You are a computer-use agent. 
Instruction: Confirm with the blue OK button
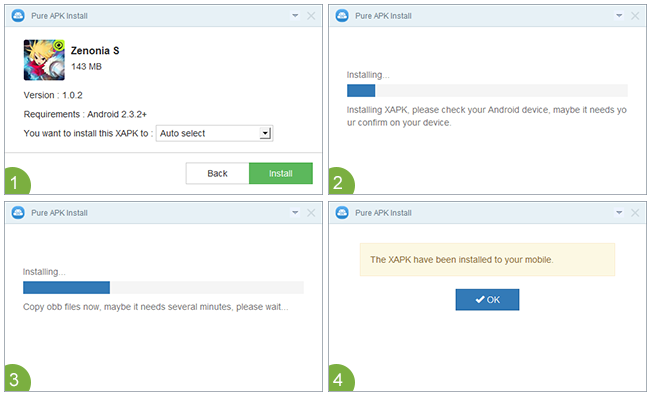click(487, 299)
